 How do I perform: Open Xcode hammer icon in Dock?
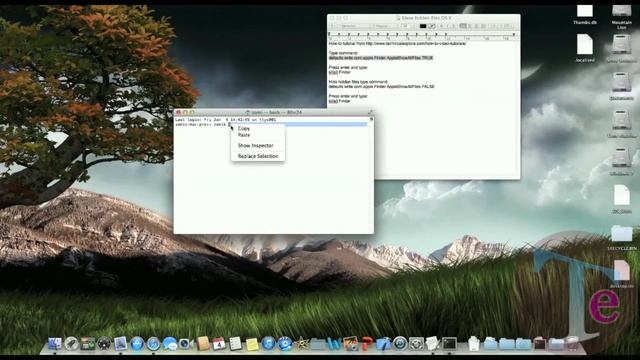tap(383, 344)
